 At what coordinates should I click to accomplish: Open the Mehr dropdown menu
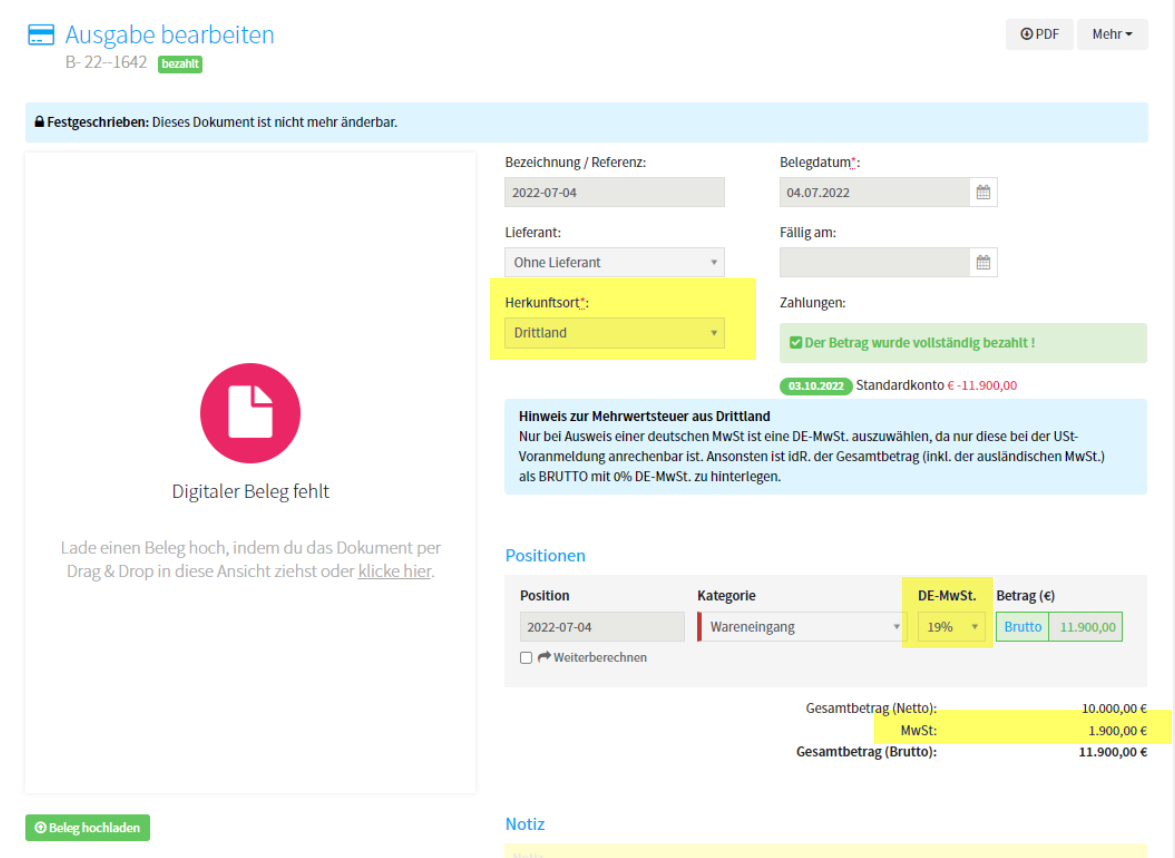(1112, 34)
